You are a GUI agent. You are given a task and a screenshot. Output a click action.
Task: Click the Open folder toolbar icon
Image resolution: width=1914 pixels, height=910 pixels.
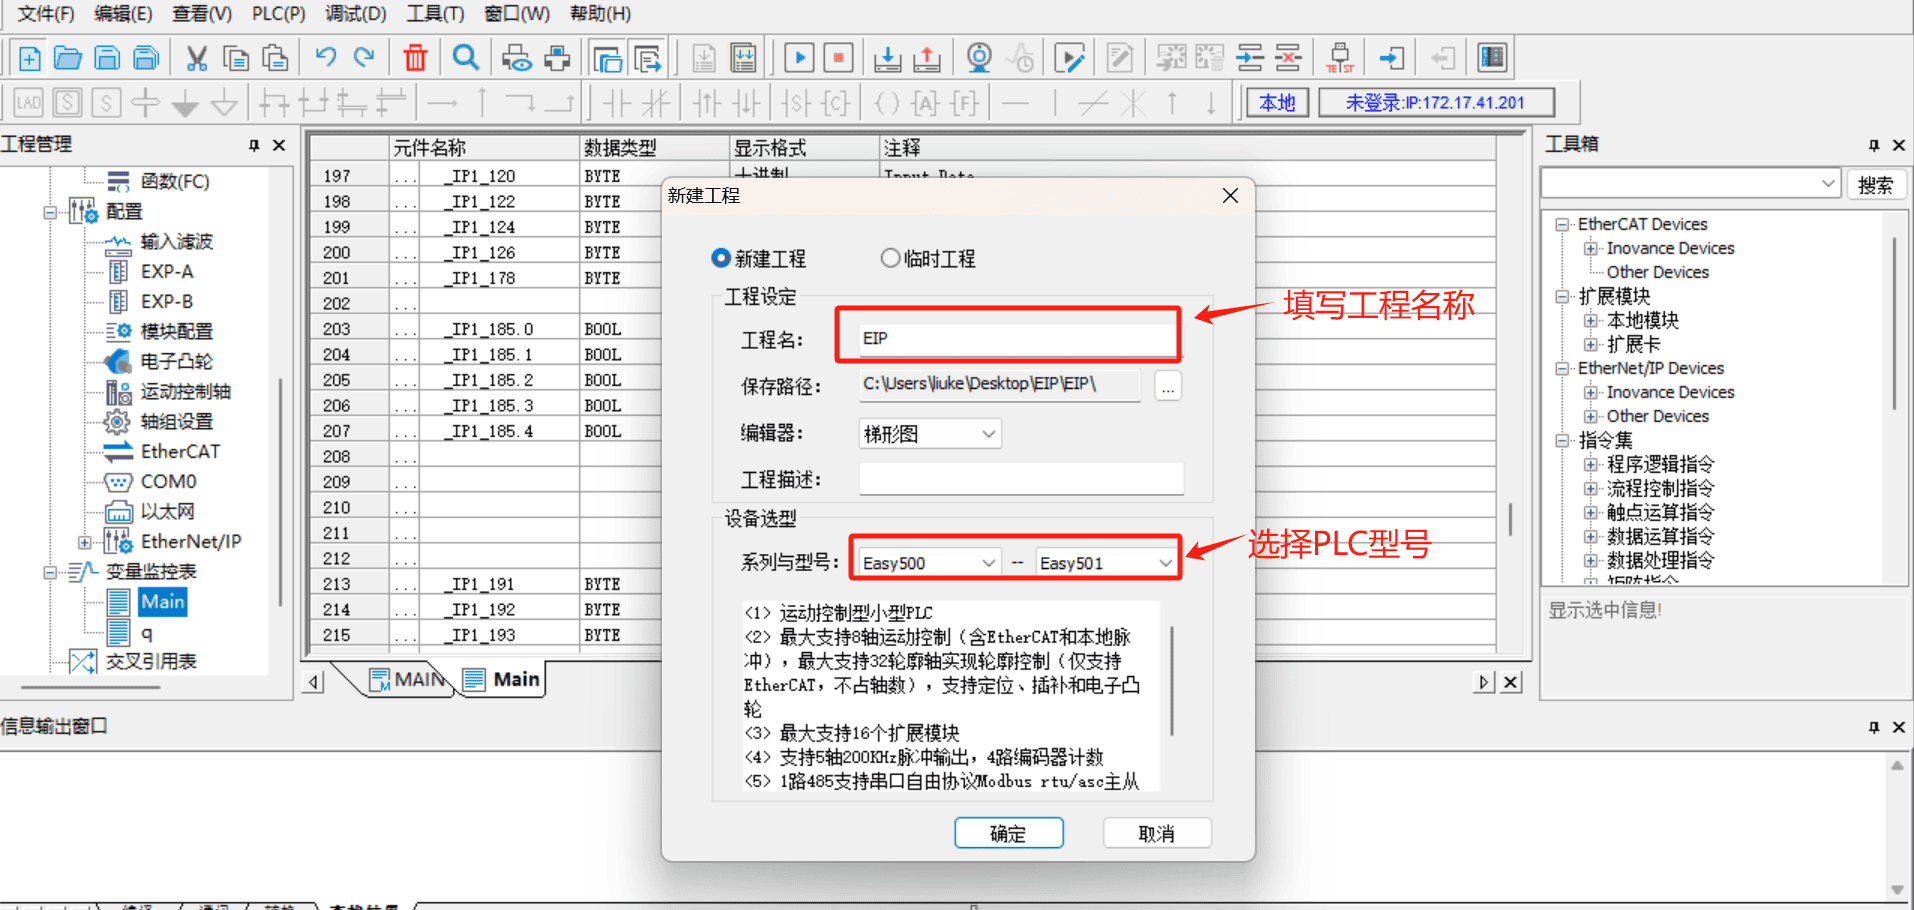[68, 58]
